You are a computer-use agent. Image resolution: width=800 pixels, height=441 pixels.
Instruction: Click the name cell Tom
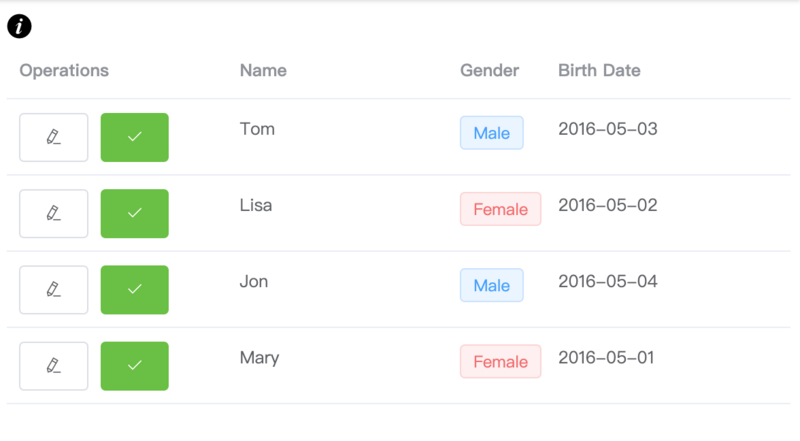point(257,129)
